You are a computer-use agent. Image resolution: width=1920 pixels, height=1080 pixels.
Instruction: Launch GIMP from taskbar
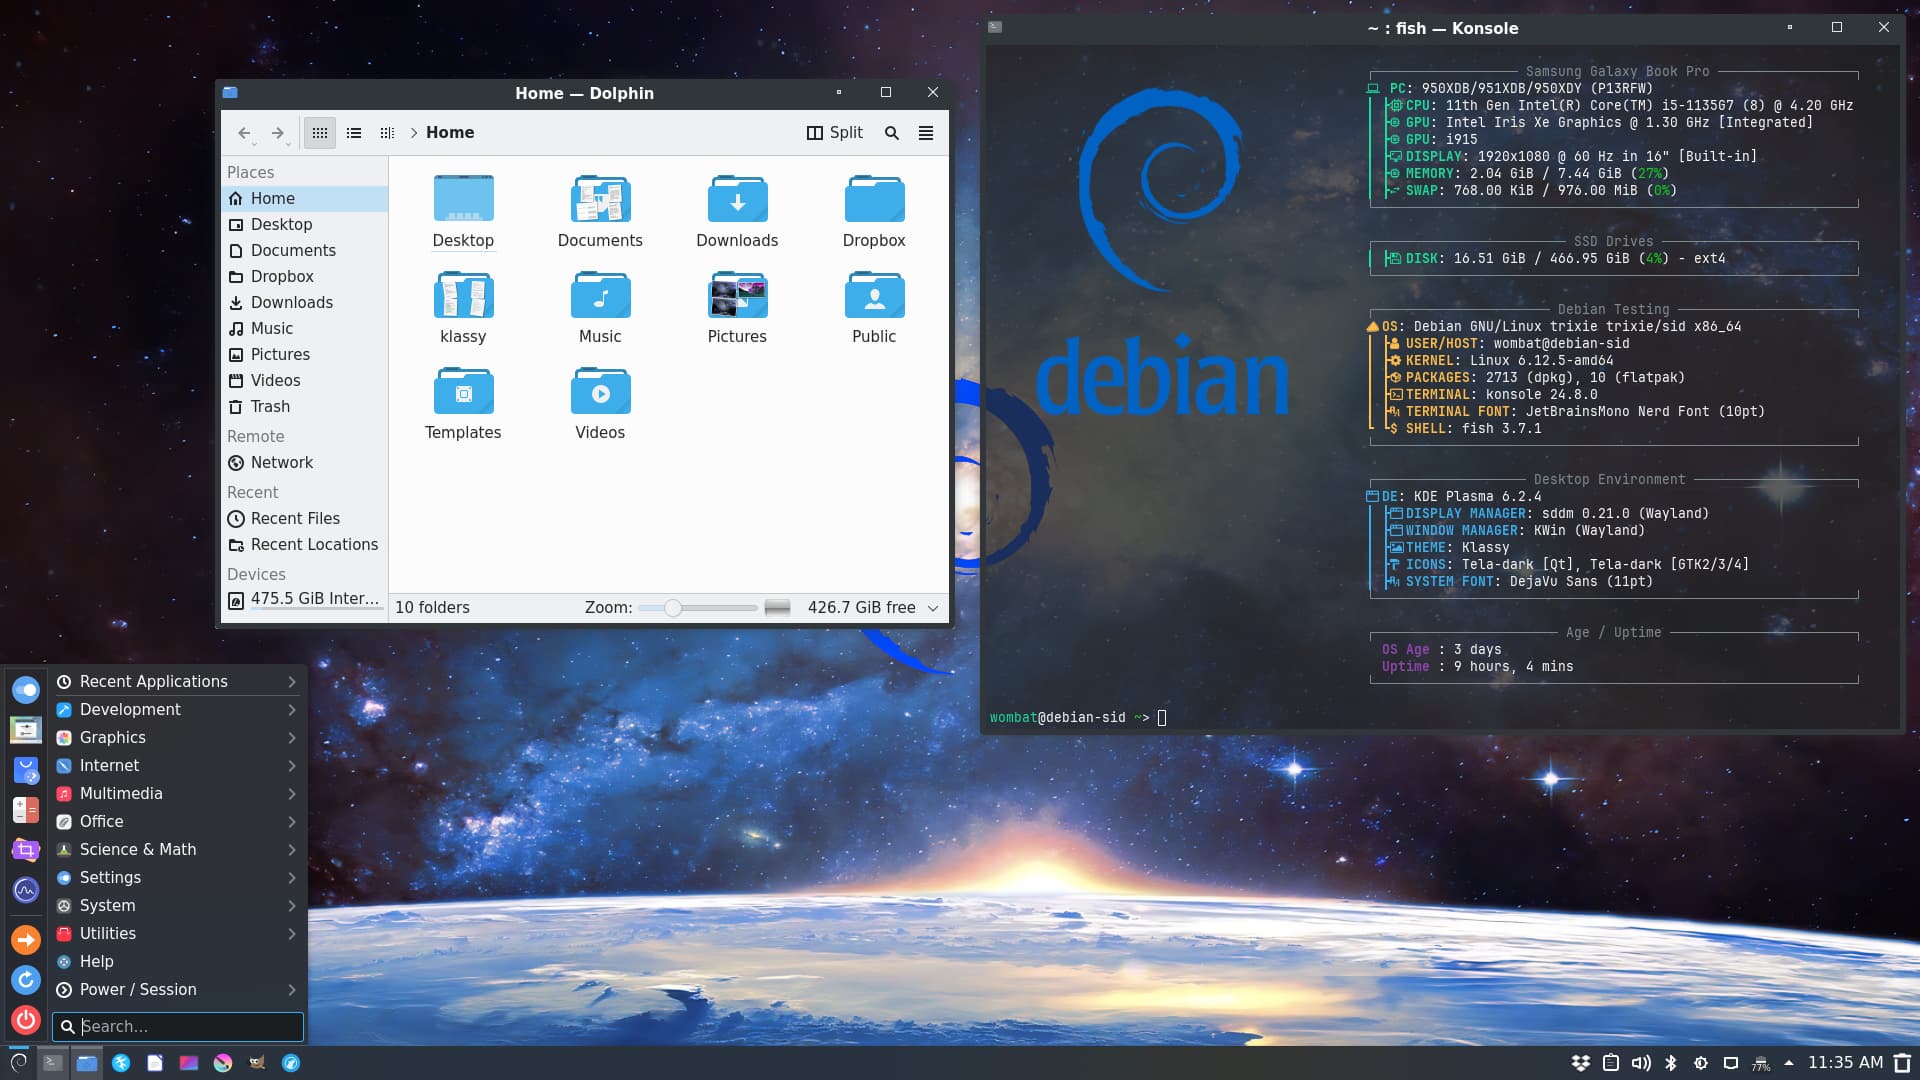pos(257,1063)
